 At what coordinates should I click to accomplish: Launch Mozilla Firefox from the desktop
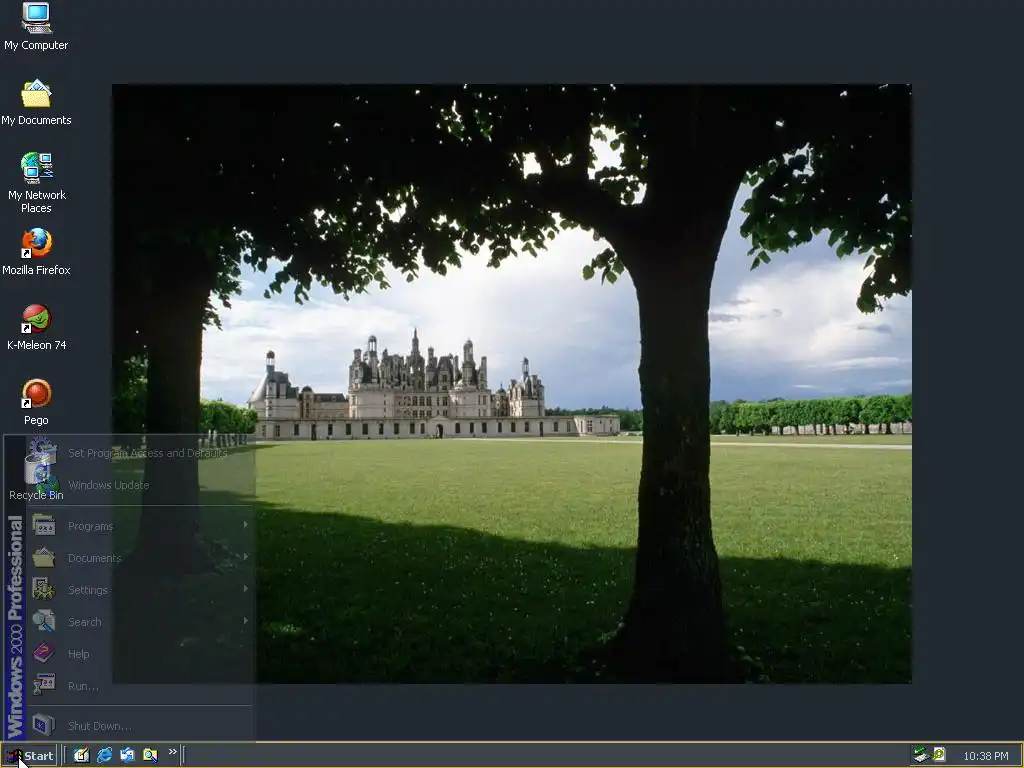(36, 251)
